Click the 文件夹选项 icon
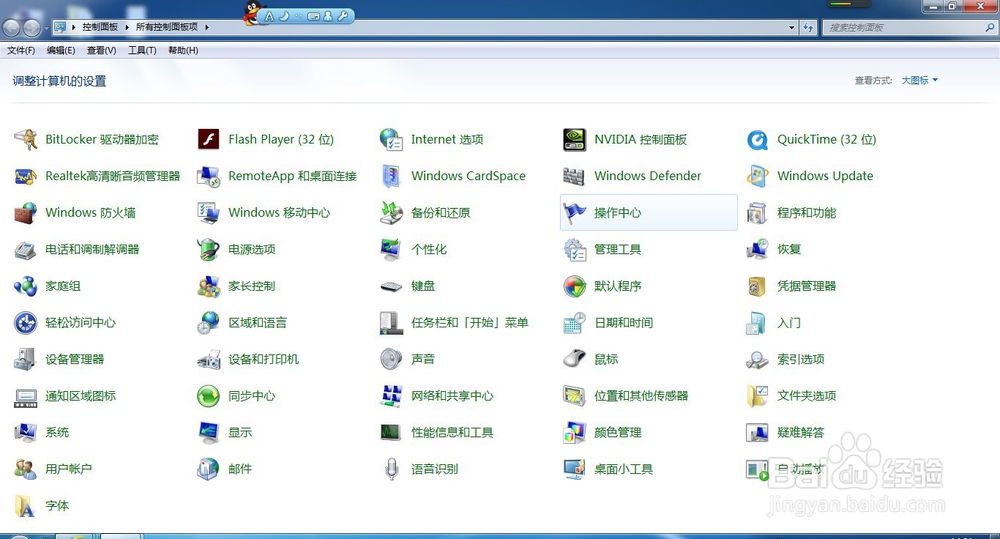This screenshot has height=539, width=1000. point(757,396)
